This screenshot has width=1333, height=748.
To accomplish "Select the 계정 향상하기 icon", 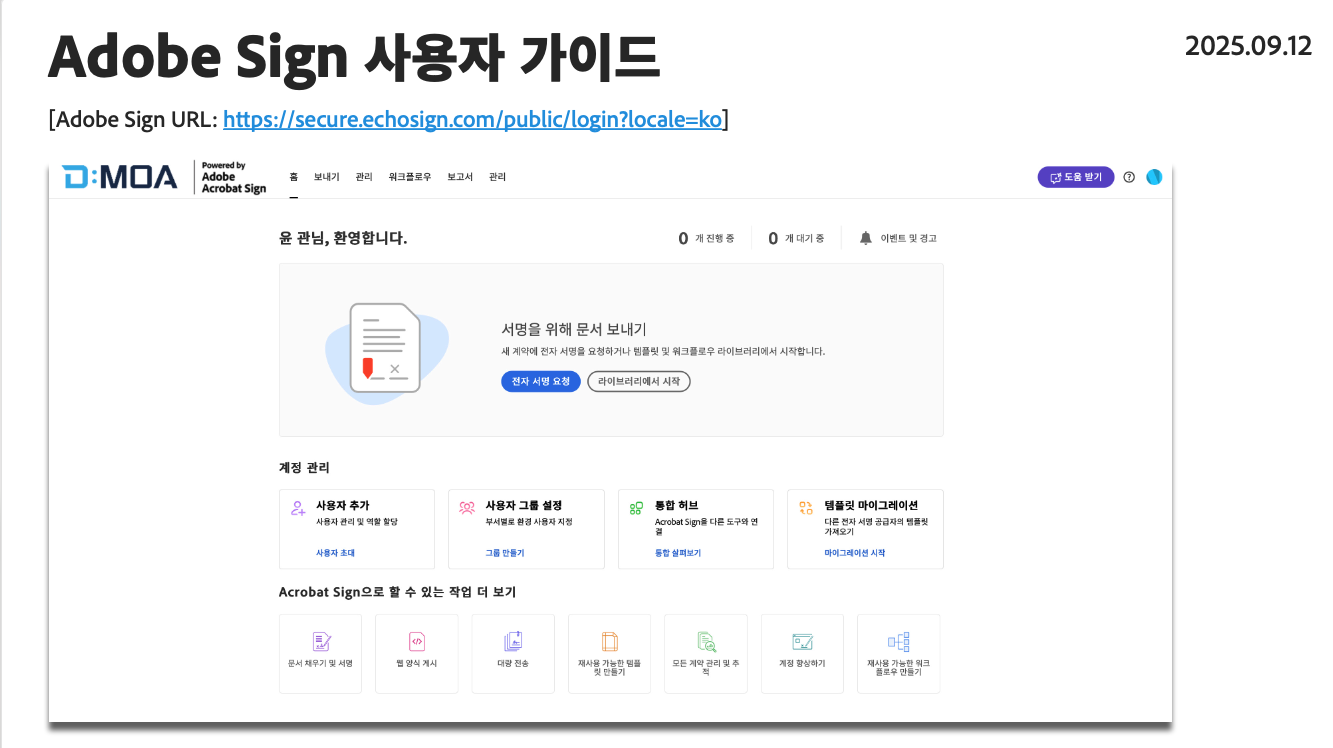I will (802, 642).
